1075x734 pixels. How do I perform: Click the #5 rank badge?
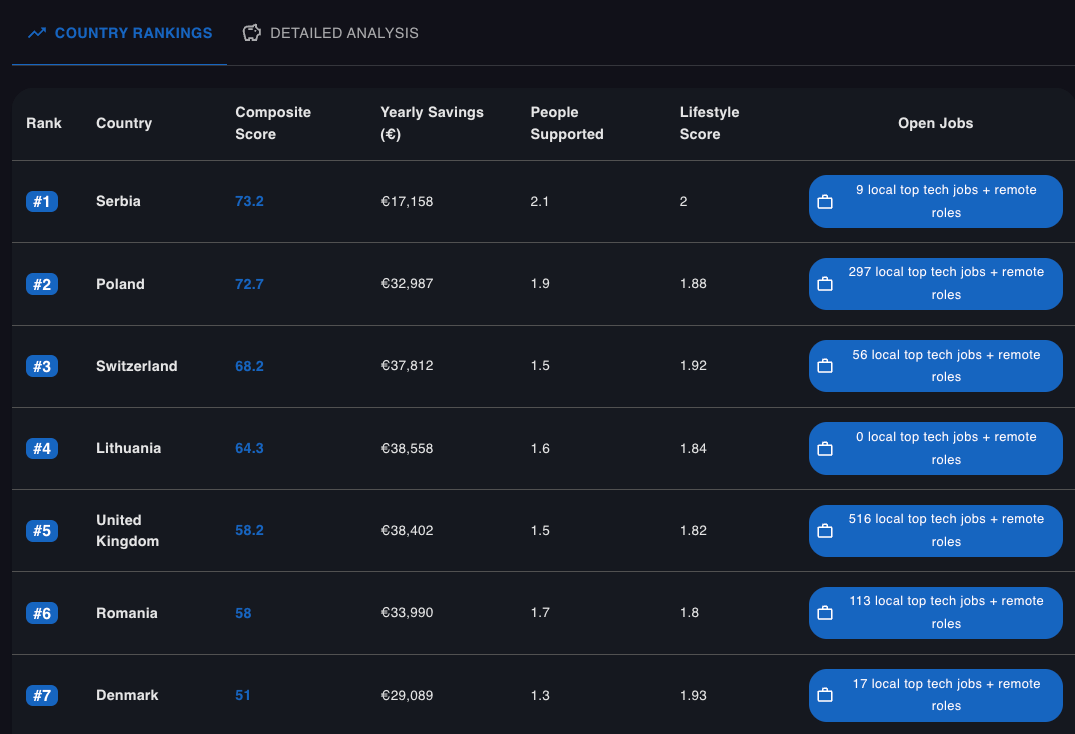tap(42, 530)
